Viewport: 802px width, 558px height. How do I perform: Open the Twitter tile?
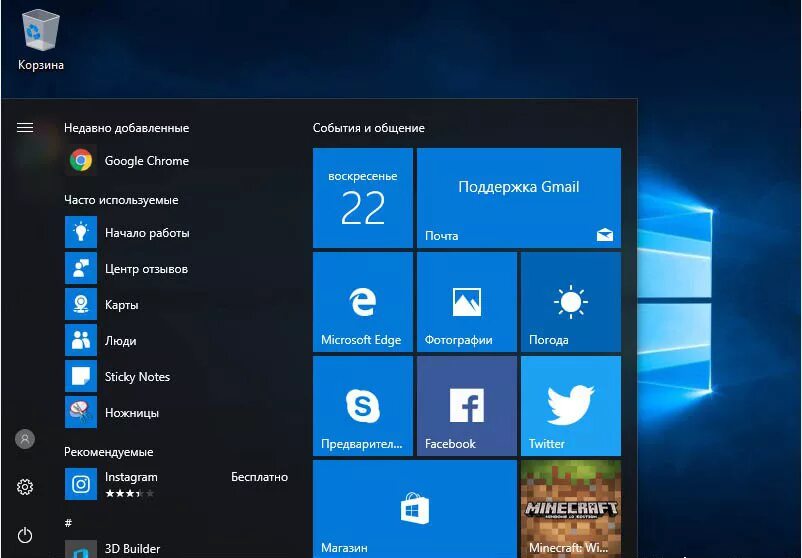tap(571, 406)
